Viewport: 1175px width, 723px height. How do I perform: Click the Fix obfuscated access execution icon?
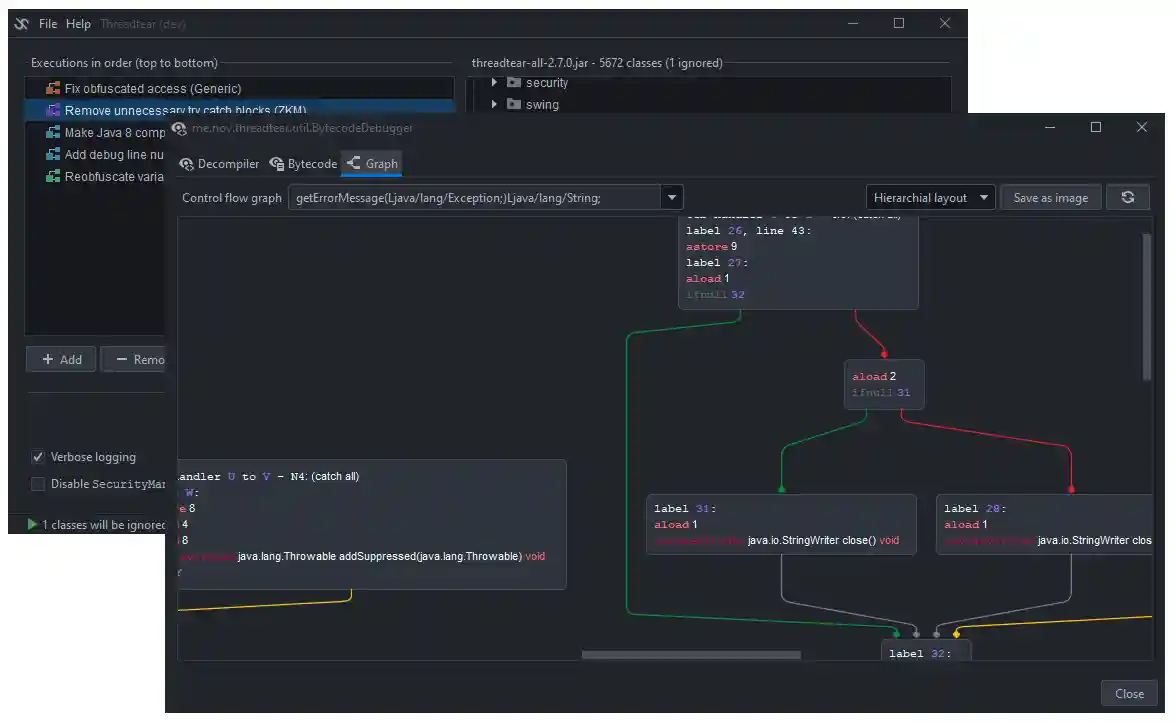tap(52, 88)
